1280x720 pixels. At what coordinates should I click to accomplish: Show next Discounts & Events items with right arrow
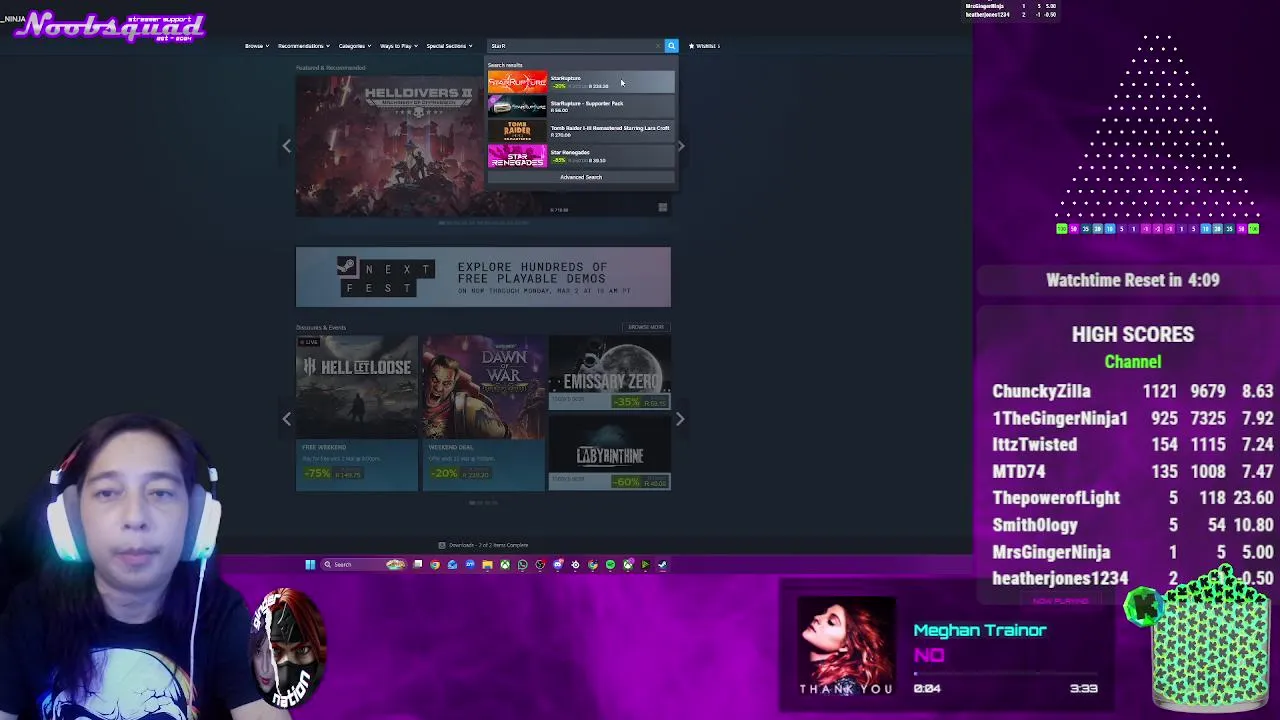pyautogui.click(x=680, y=419)
